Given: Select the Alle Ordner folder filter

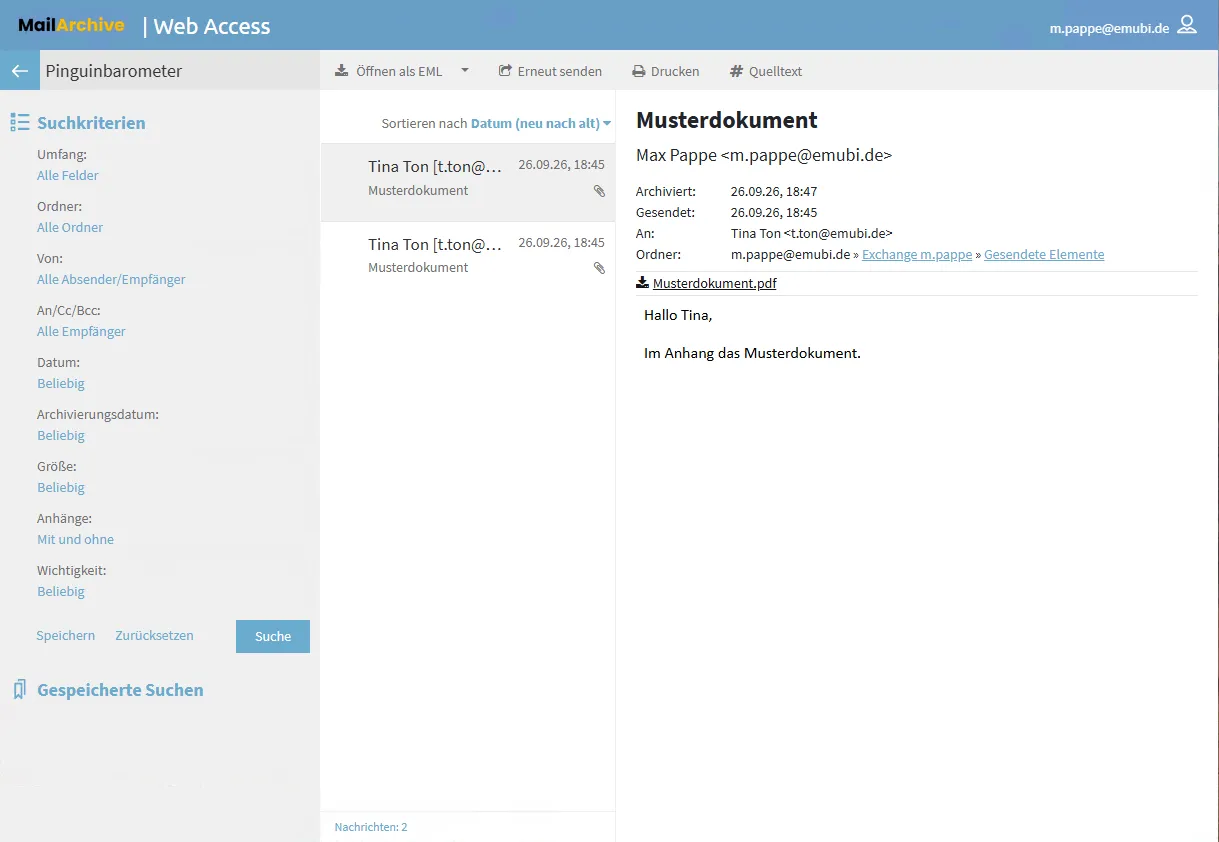Looking at the screenshot, I should pyautogui.click(x=70, y=227).
